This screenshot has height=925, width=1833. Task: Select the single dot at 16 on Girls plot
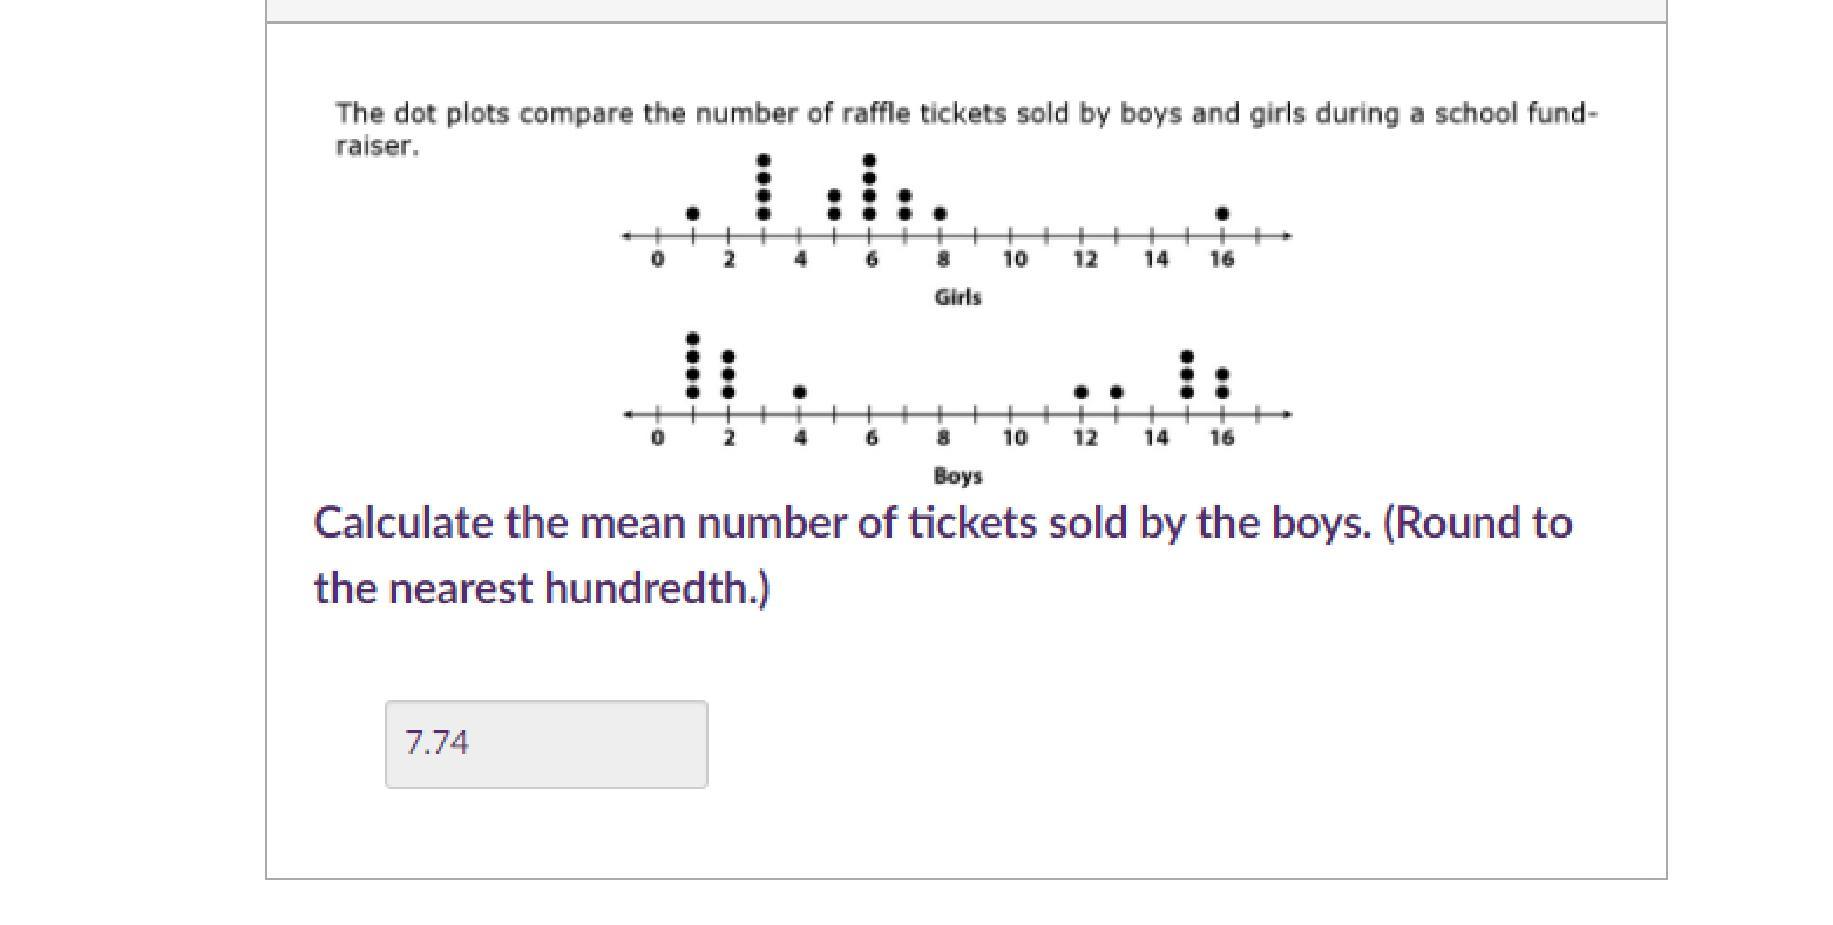coord(1222,214)
